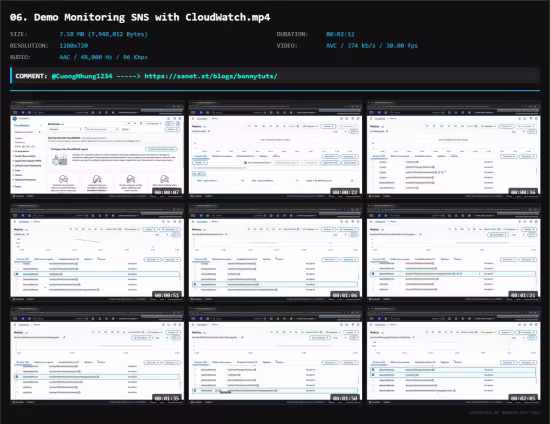Open the thumbnail stamped 00:01:06
550x424 pixels.
click(275, 253)
